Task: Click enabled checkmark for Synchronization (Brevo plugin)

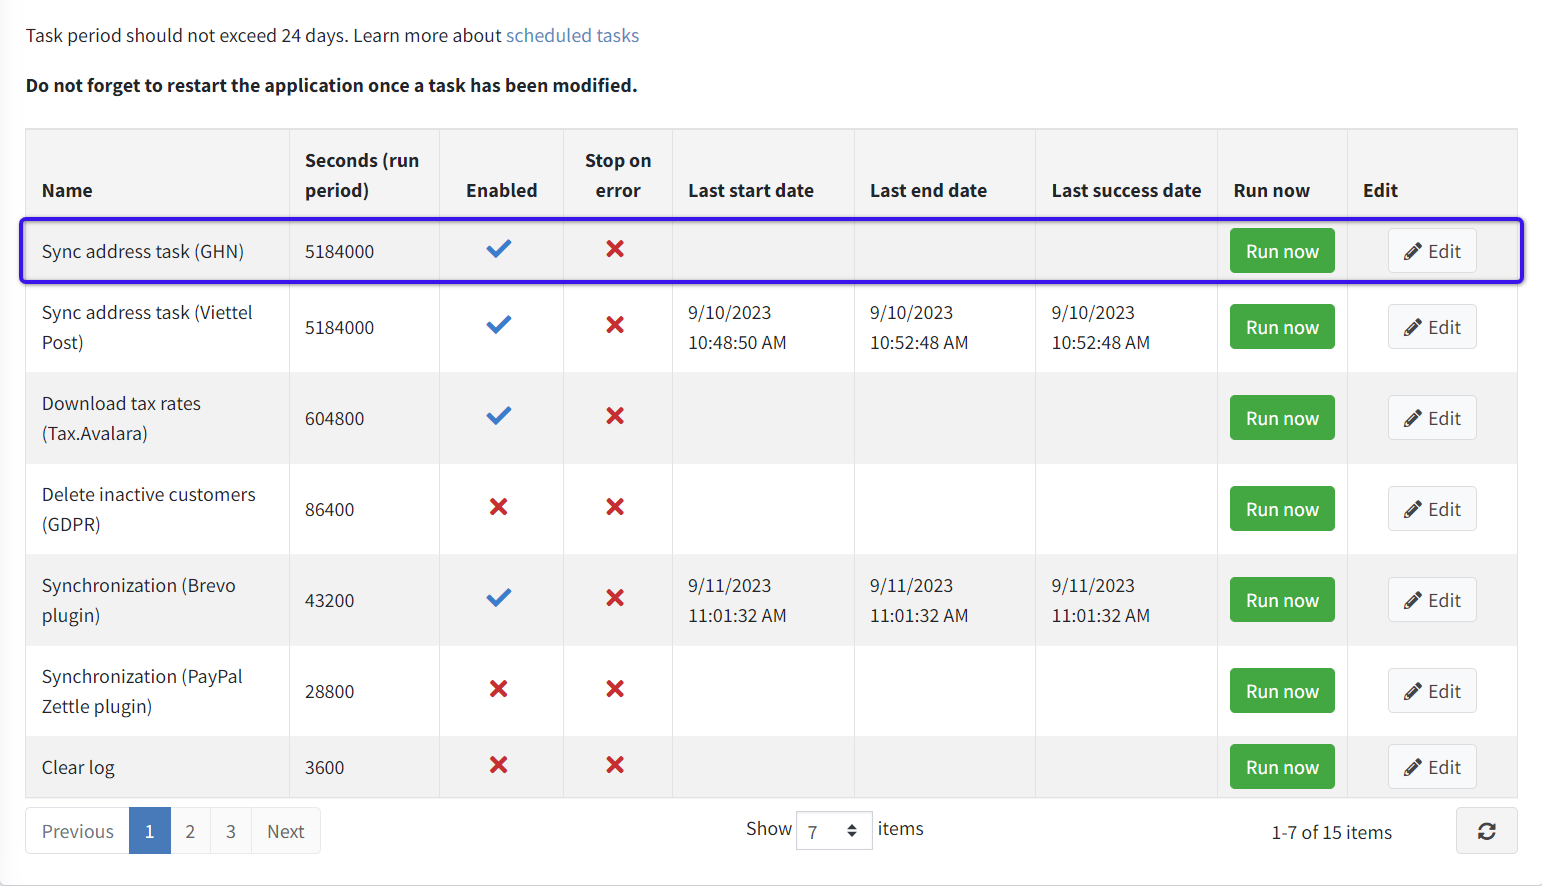Action: click(499, 598)
